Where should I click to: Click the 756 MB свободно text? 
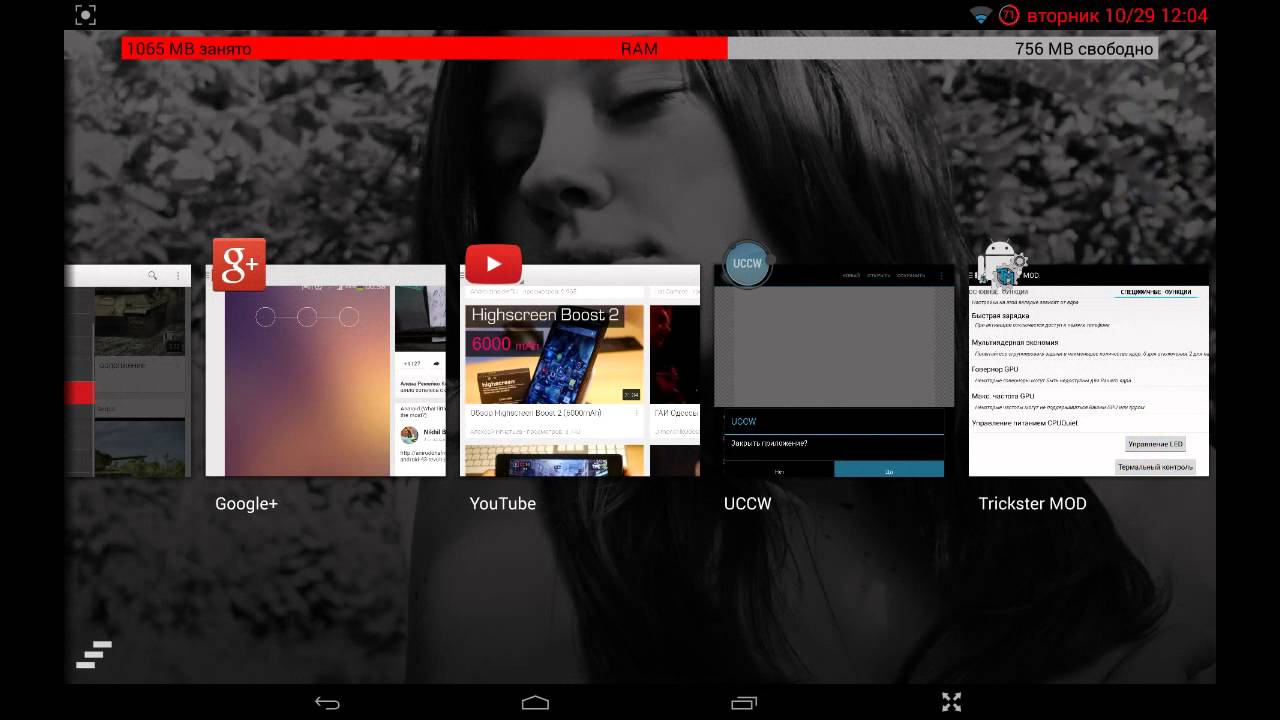tap(1084, 49)
